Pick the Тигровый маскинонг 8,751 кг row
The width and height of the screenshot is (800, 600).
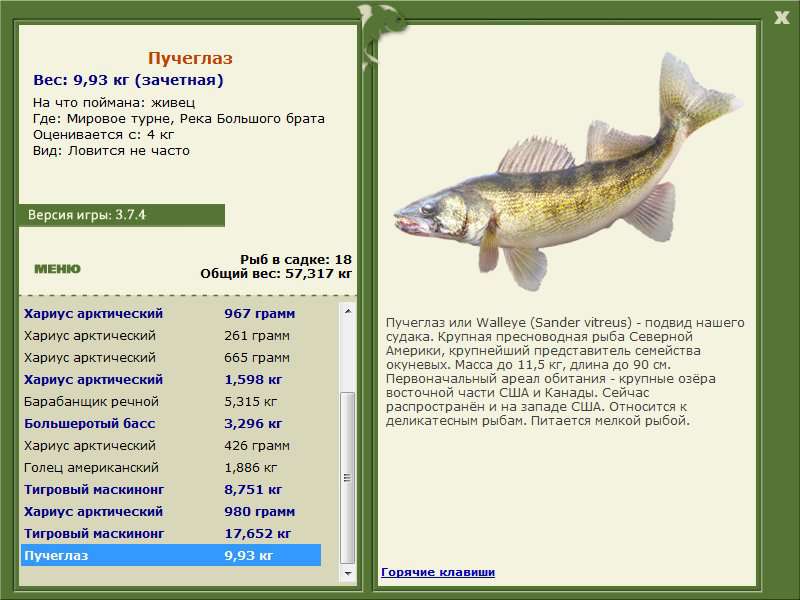pos(171,489)
